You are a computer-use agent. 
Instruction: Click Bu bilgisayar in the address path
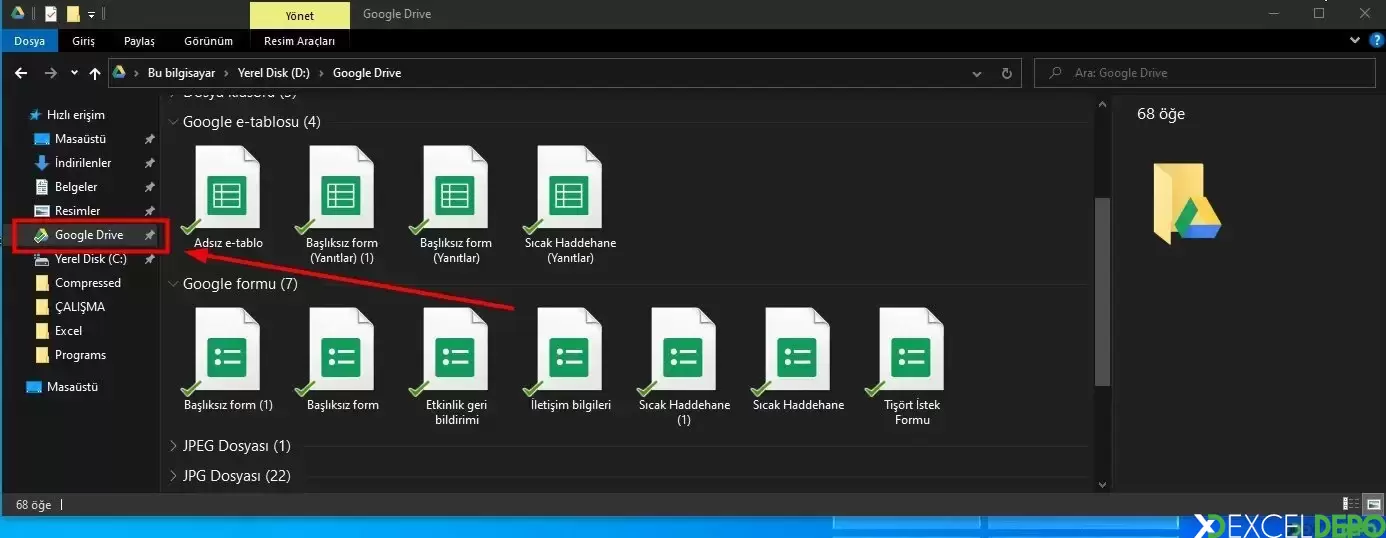pyautogui.click(x=181, y=73)
